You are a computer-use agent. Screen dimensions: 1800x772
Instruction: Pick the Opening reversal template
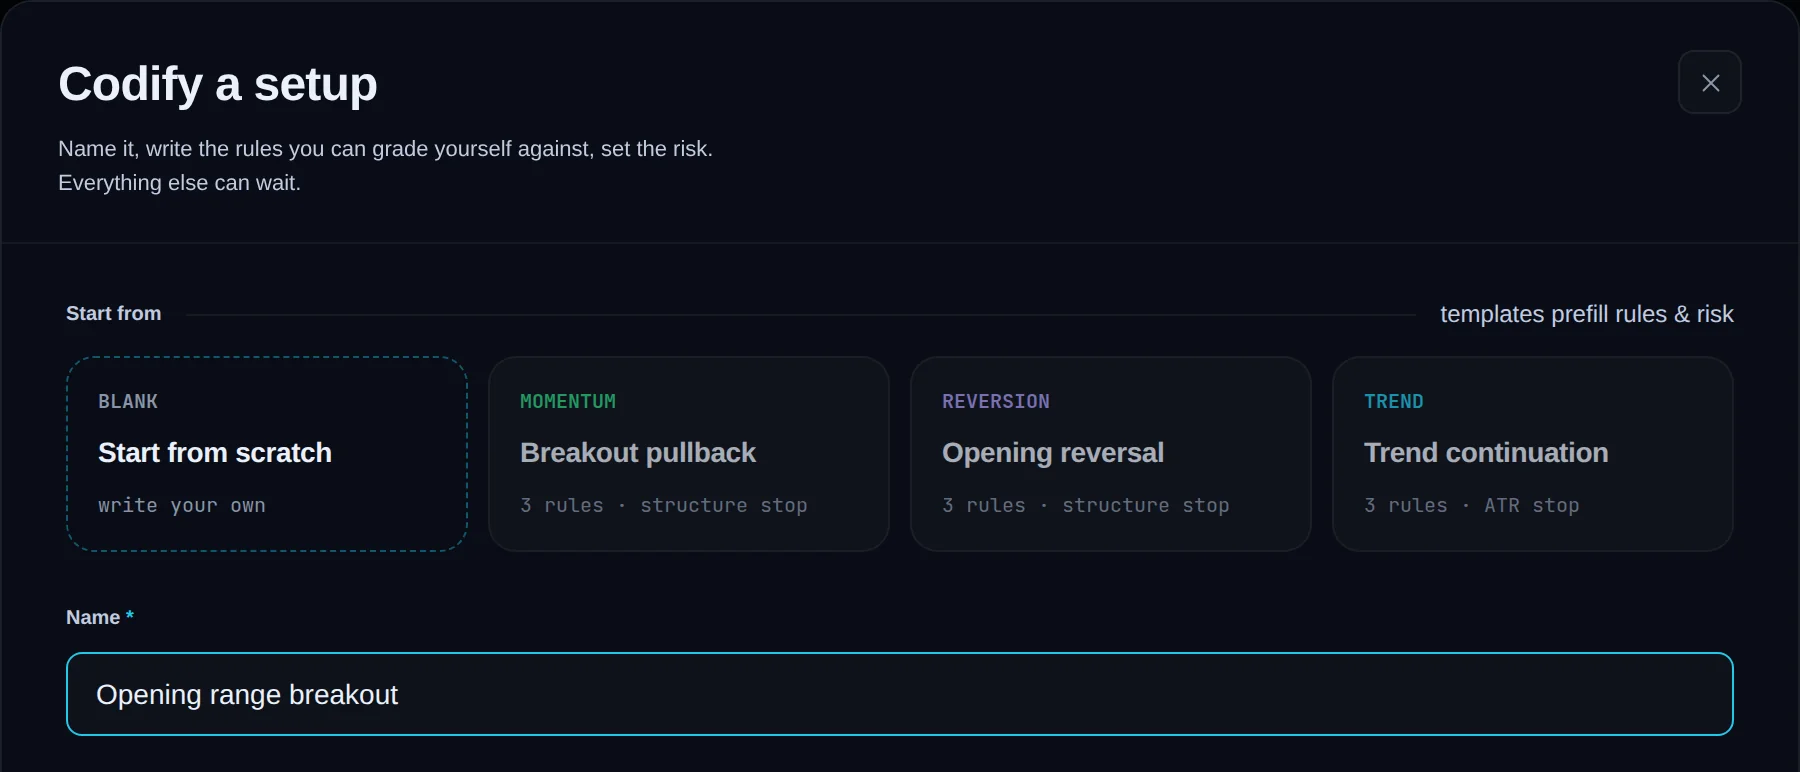click(x=1111, y=454)
